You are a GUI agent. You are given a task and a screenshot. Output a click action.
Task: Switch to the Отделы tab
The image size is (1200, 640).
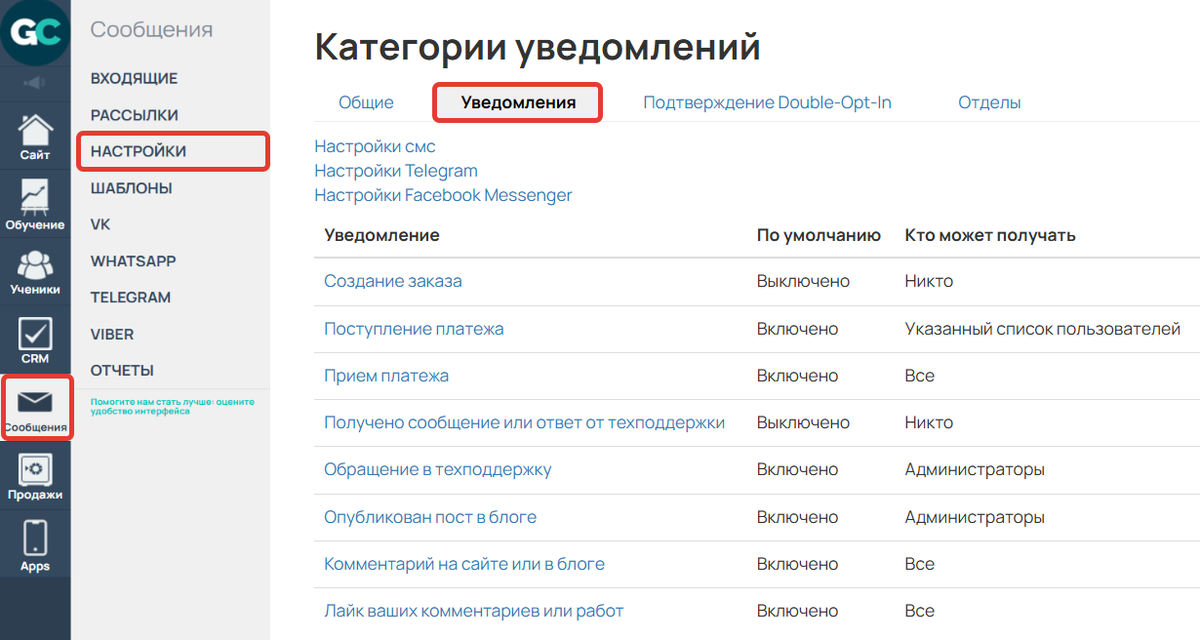(989, 102)
